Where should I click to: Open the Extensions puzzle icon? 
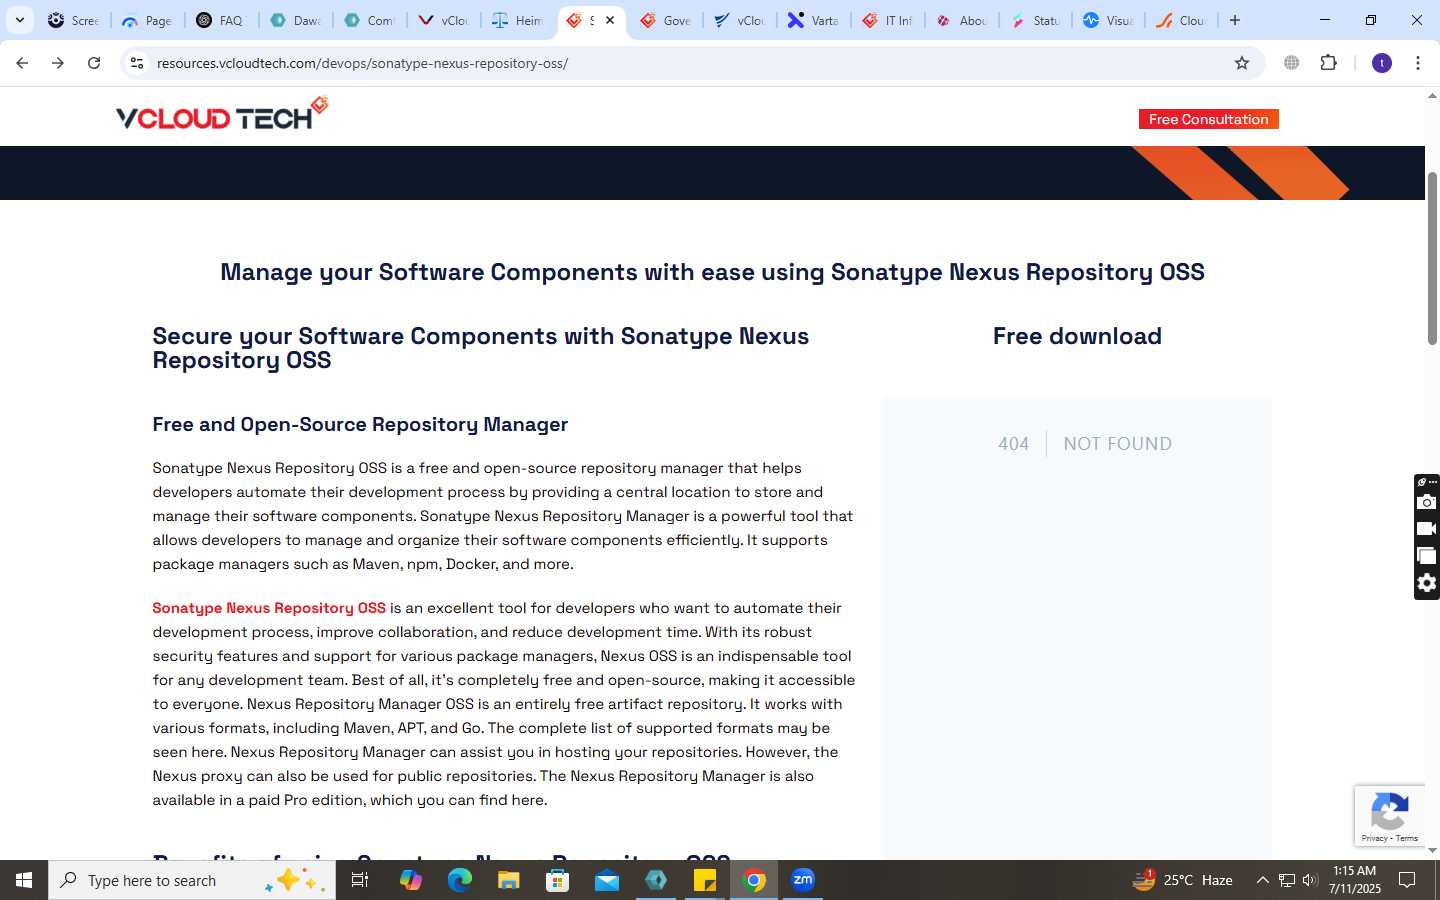pos(1329,63)
